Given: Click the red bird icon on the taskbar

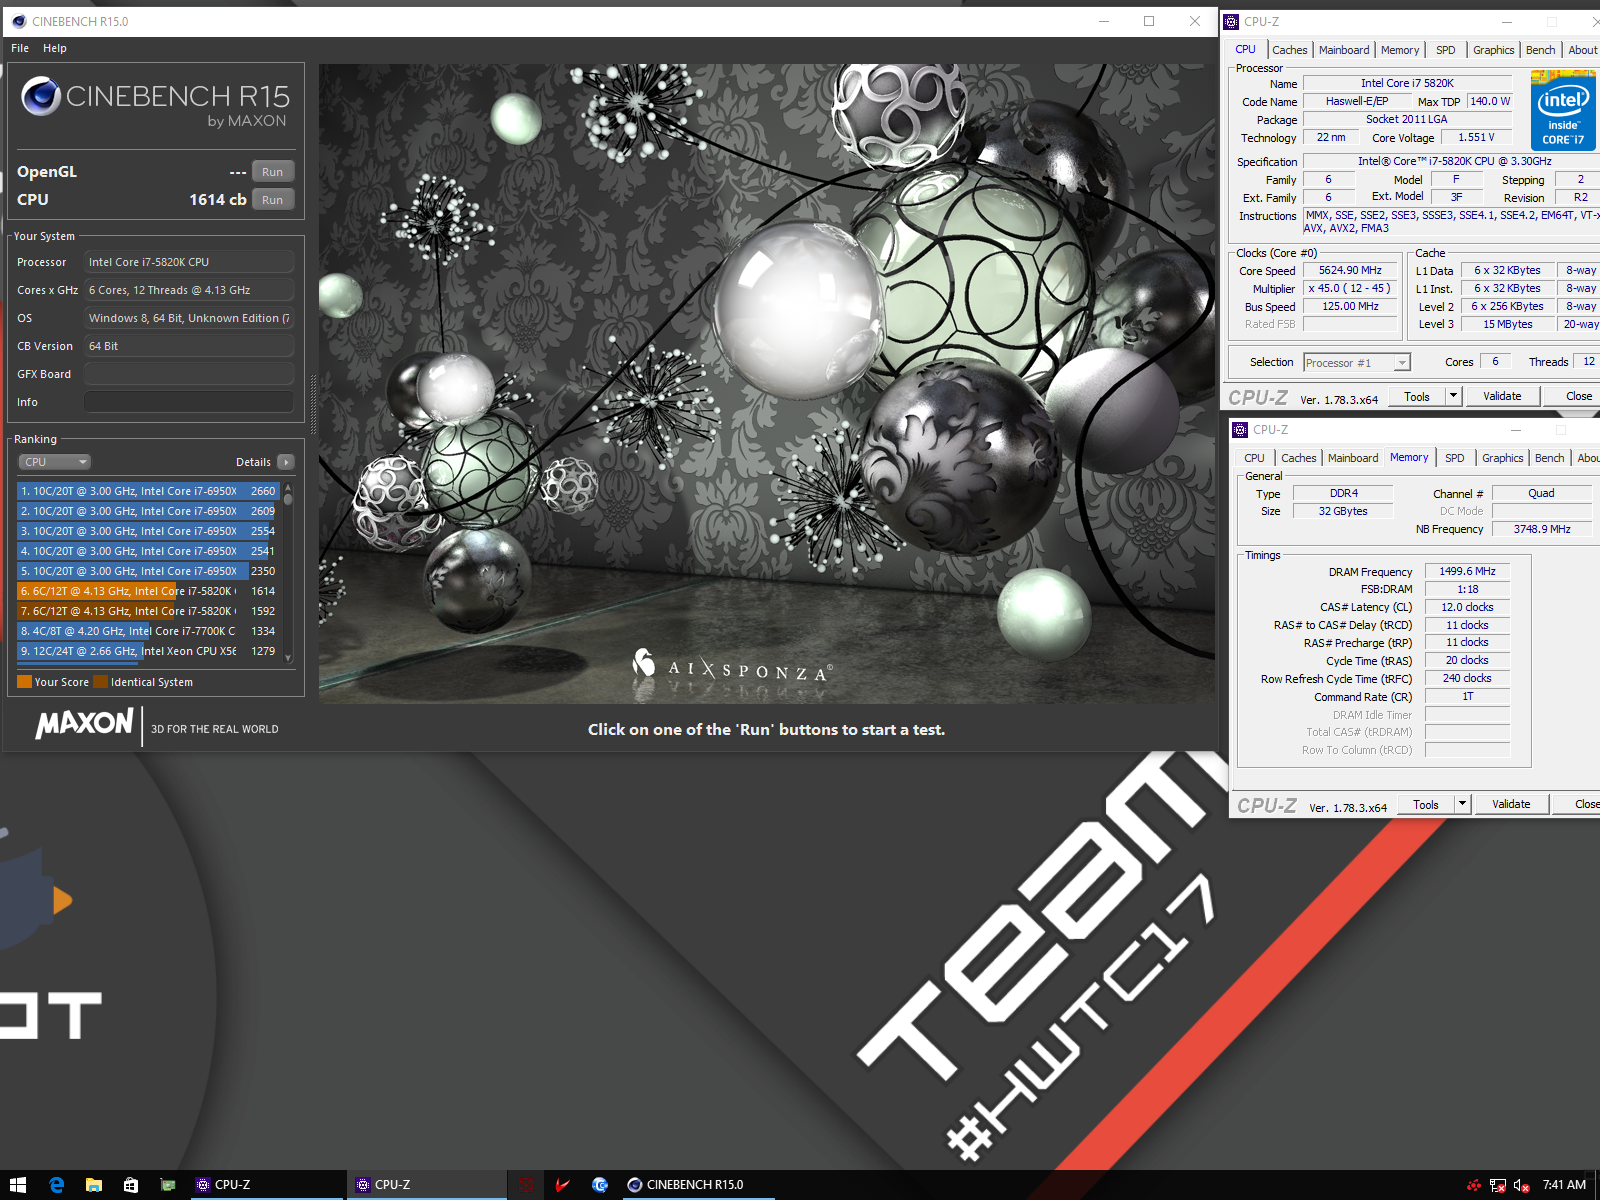Looking at the screenshot, I should [563, 1185].
